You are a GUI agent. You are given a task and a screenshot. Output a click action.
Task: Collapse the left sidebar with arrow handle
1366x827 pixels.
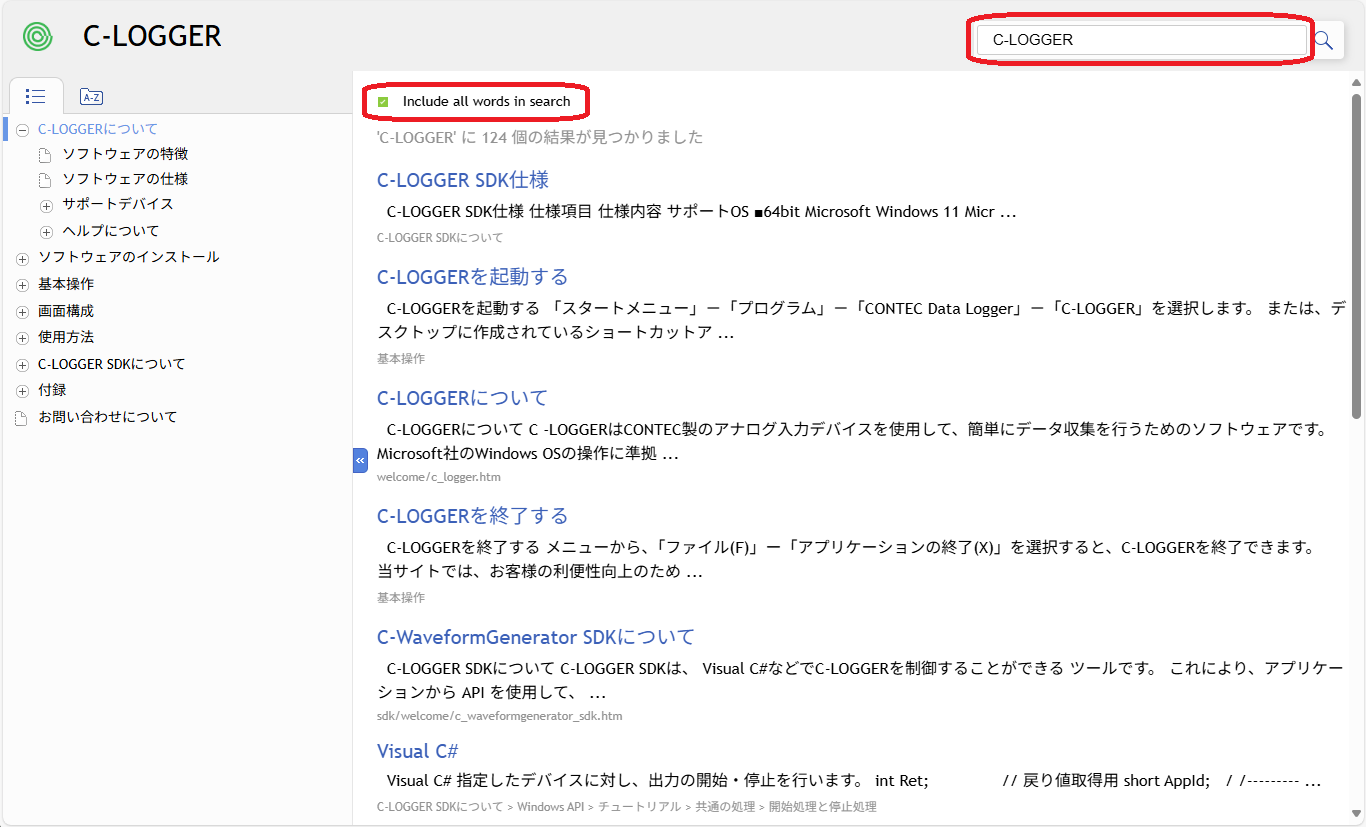coord(360,460)
